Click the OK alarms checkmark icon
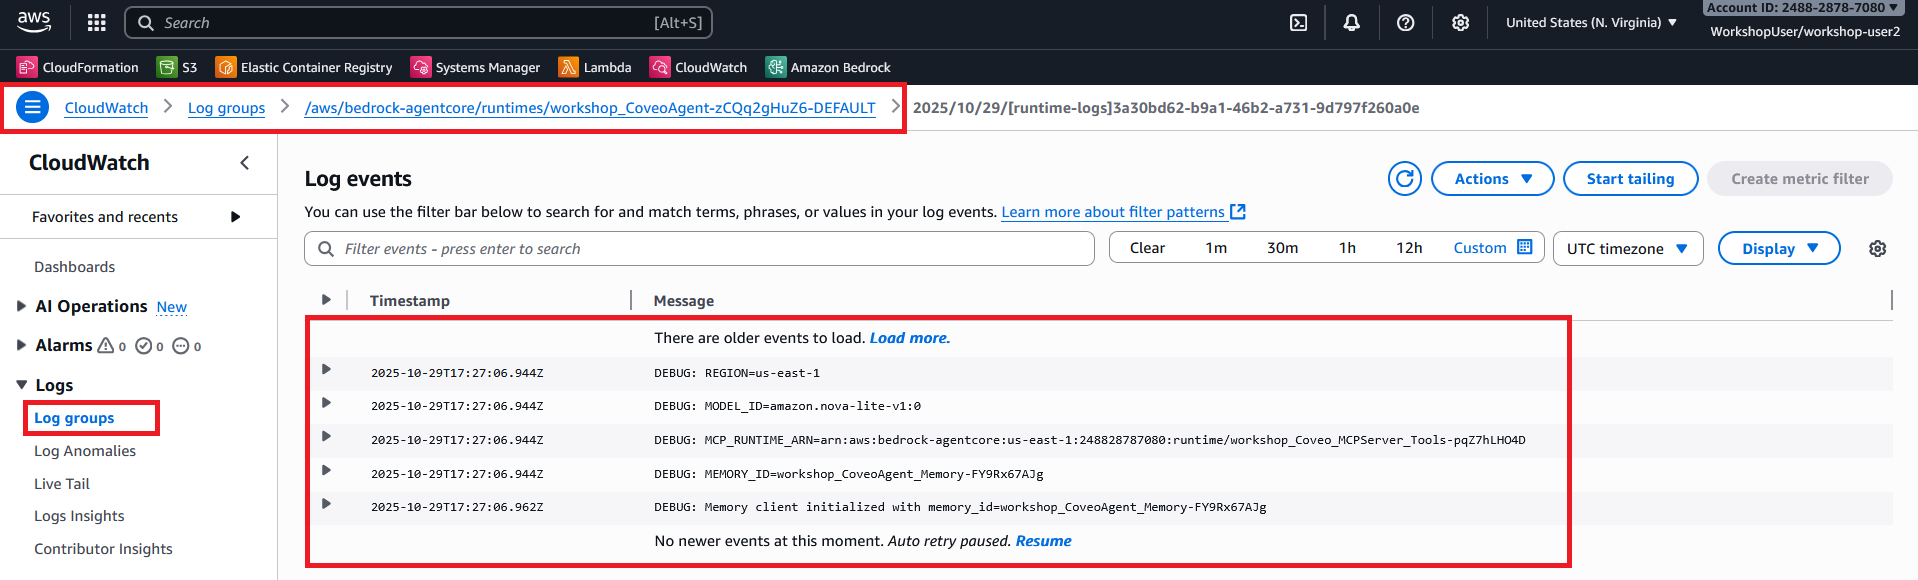The width and height of the screenshot is (1918, 580). point(143,346)
